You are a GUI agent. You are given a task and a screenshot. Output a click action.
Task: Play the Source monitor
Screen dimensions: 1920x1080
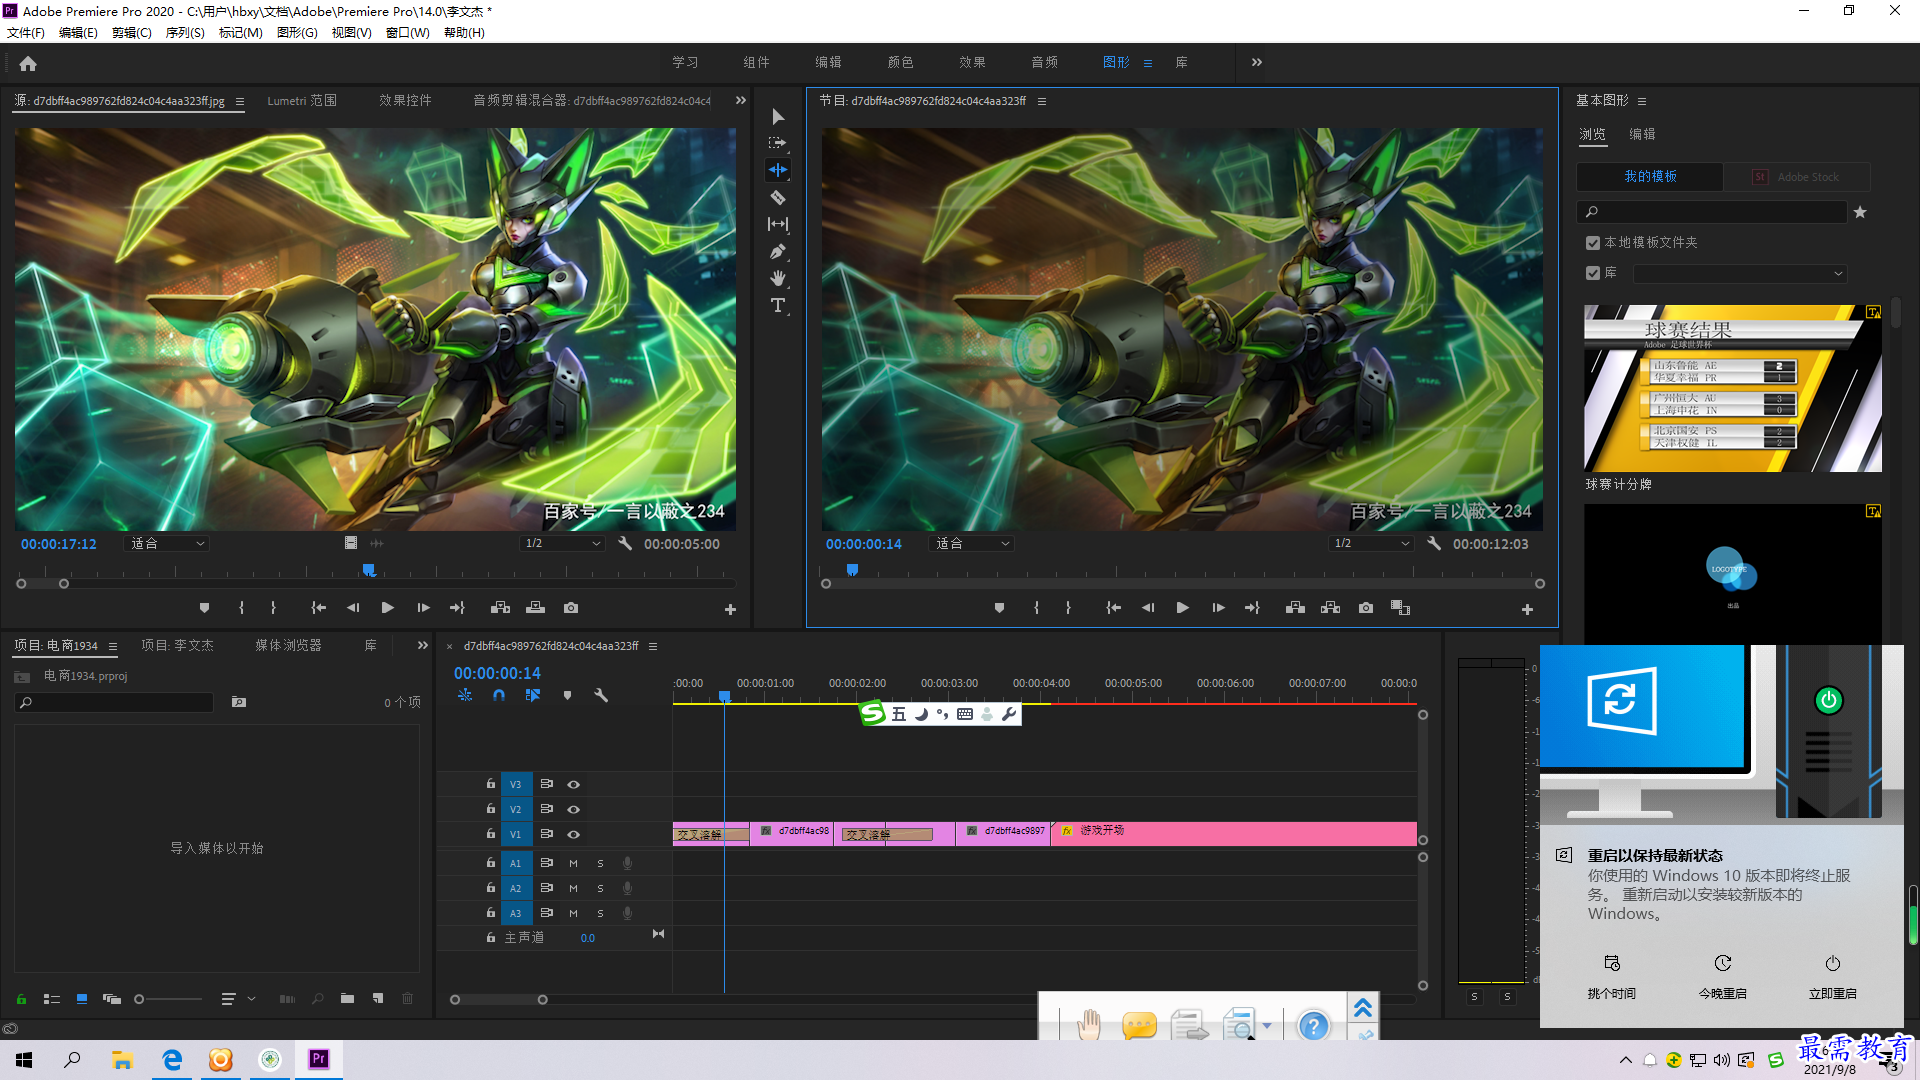(x=388, y=608)
